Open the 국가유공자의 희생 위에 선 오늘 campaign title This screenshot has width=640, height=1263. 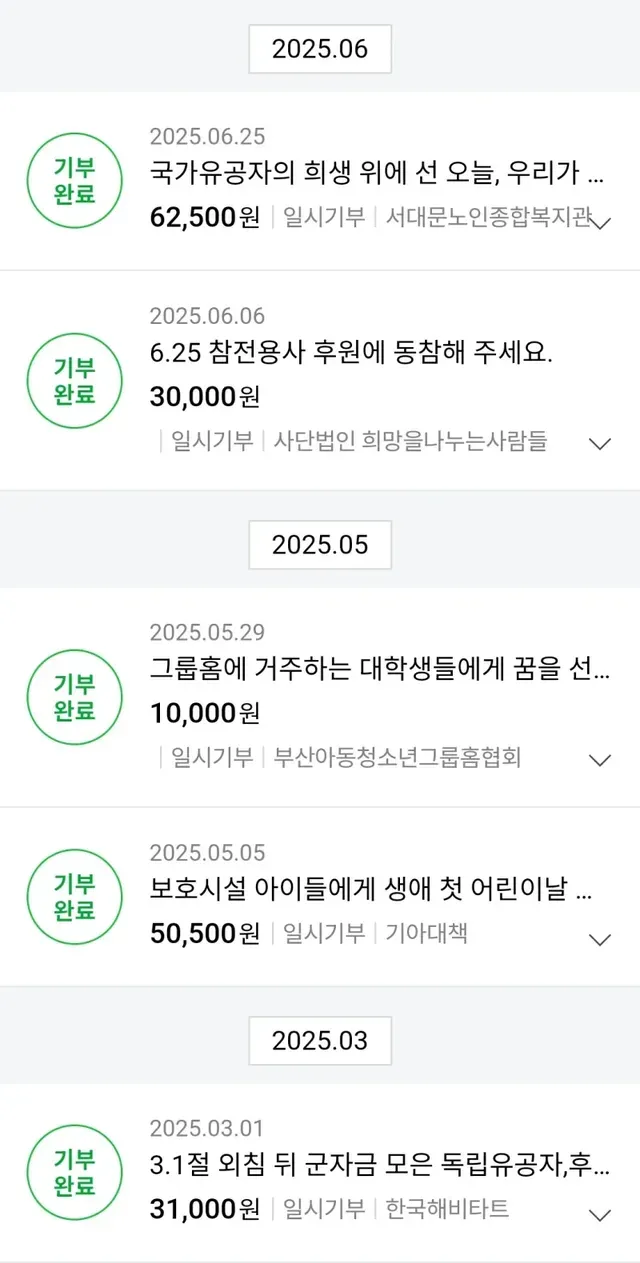click(x=377, y=174)
